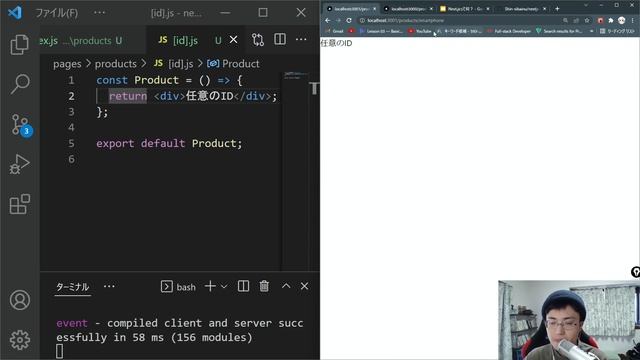Open the panel tabs overflow dots
The height and width of the screenshot is (360, 640).
[x=109, y=286]
